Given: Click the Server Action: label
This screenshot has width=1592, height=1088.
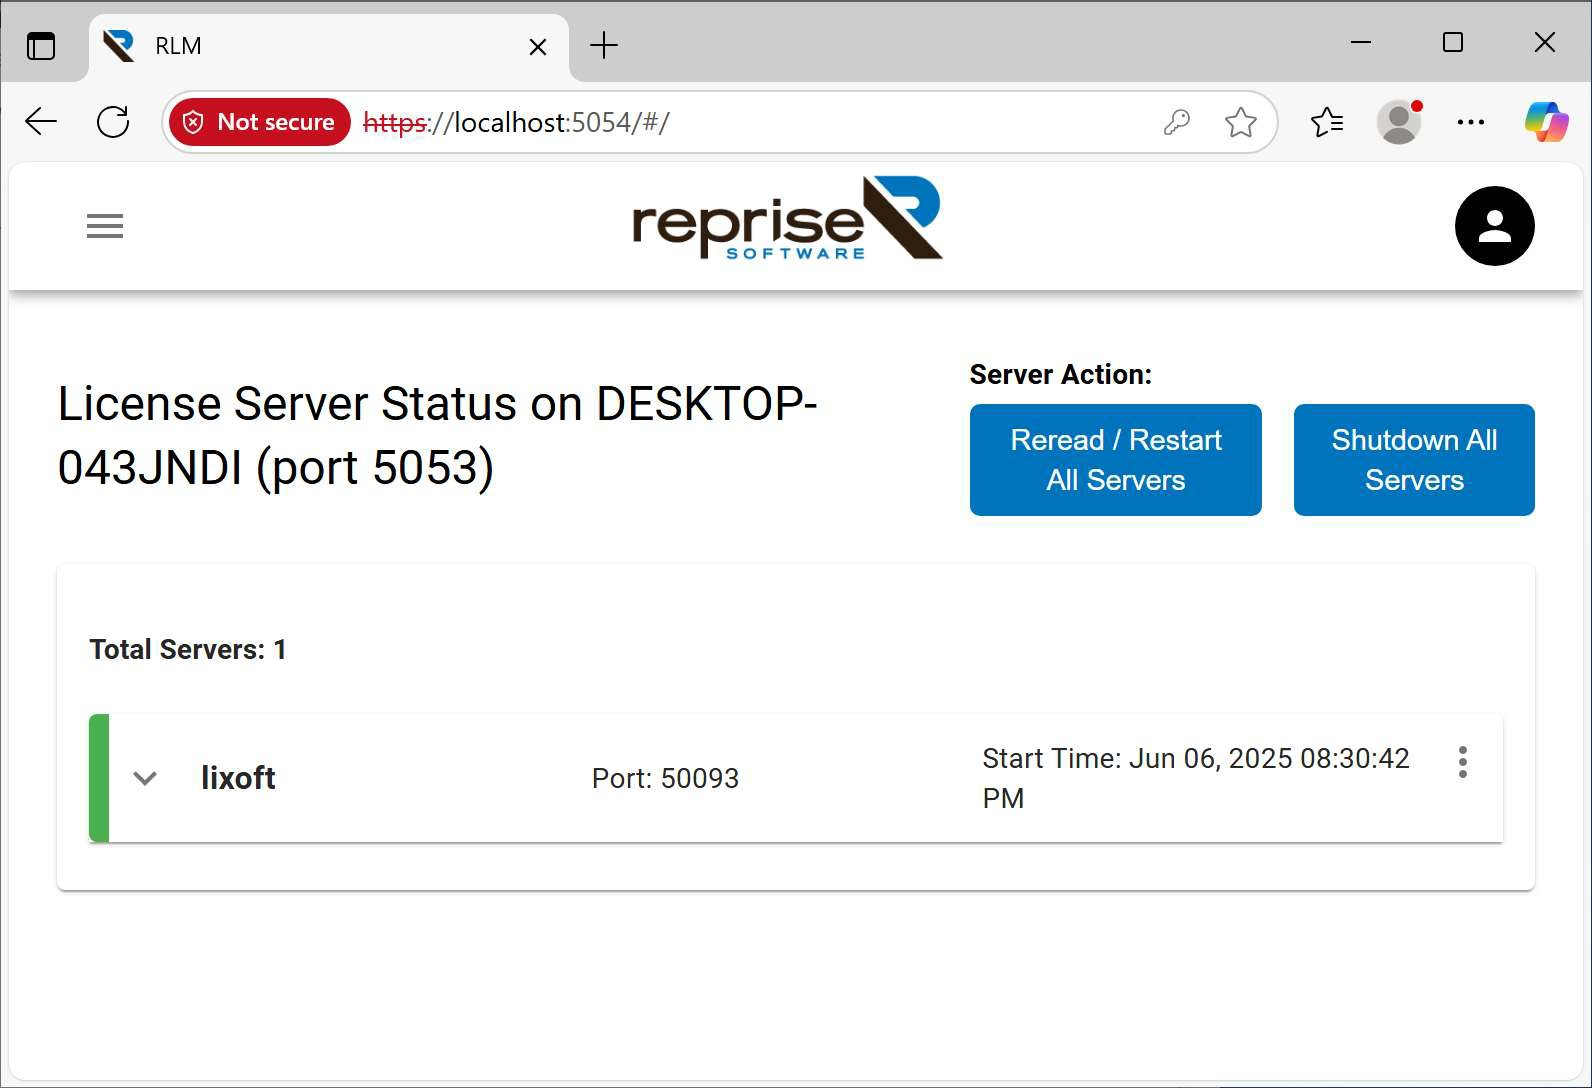Looking at the screenshot, I should [x=1061, y=374].
